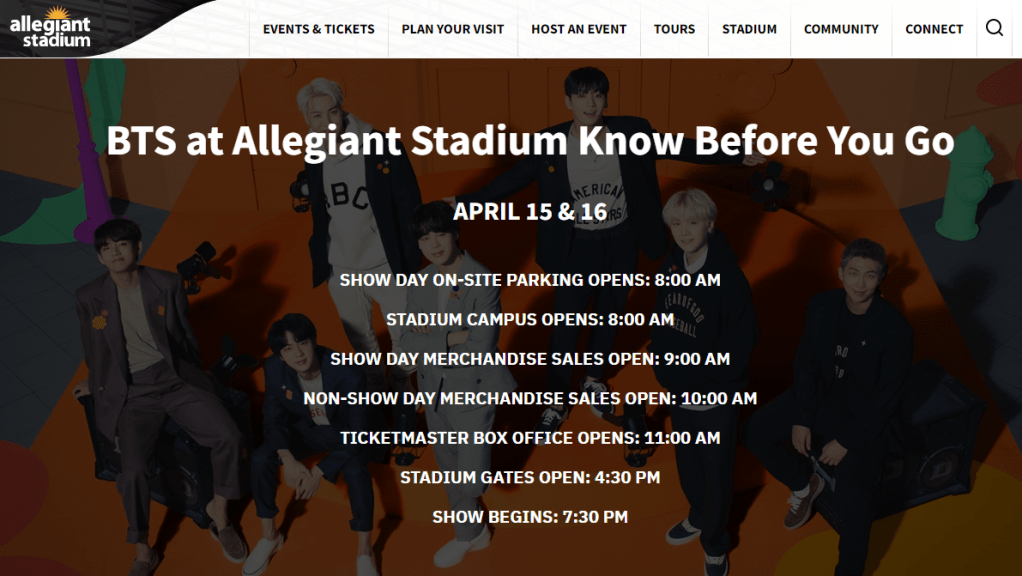This screenshot has width=1022, height=576.
Task: Open the search magnifier icon
Action: [x=994, y=28]
